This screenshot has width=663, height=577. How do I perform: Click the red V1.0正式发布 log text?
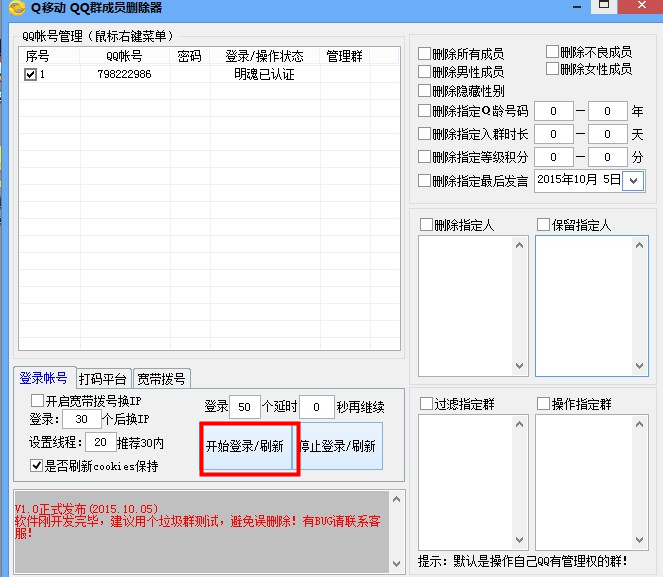coord(86,509)
